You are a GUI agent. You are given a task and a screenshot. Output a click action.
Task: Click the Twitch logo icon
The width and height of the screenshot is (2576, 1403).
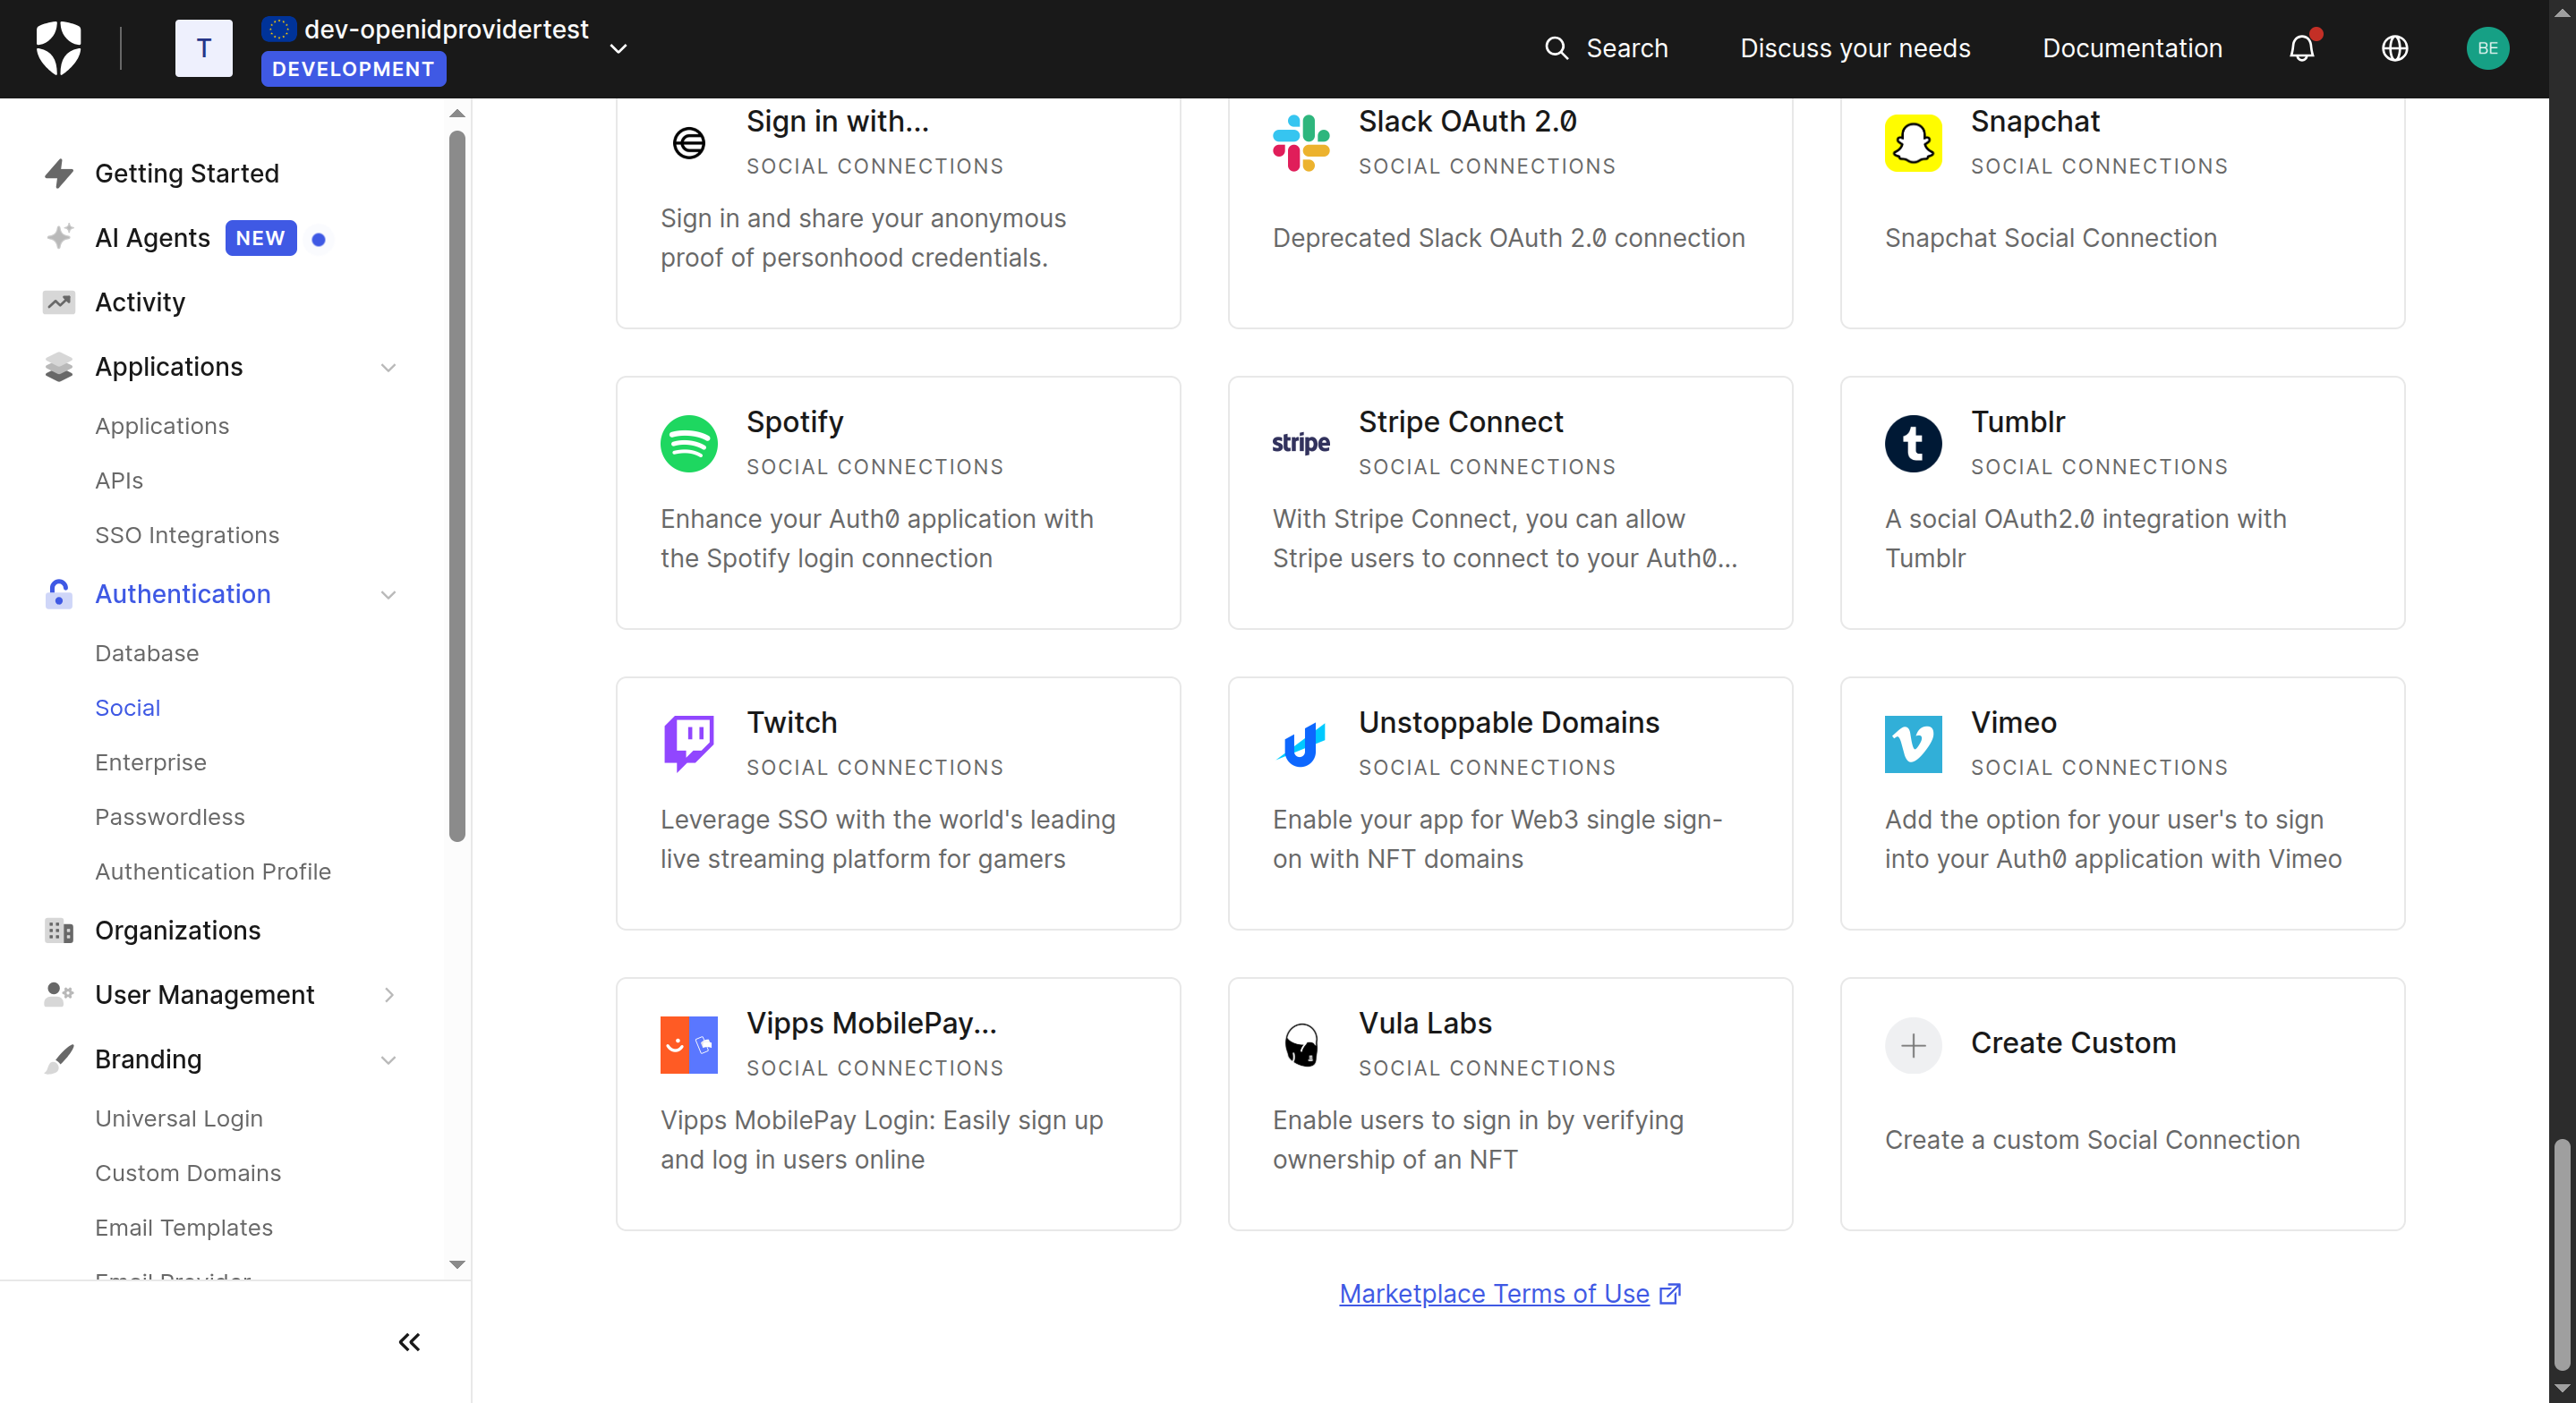pos(688,743)
